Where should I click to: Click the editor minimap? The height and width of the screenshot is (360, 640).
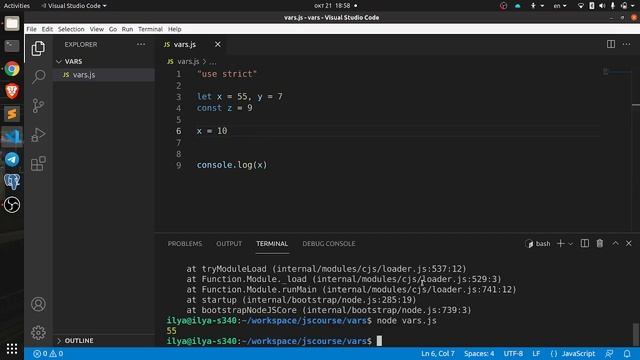[x=617, y=73]
